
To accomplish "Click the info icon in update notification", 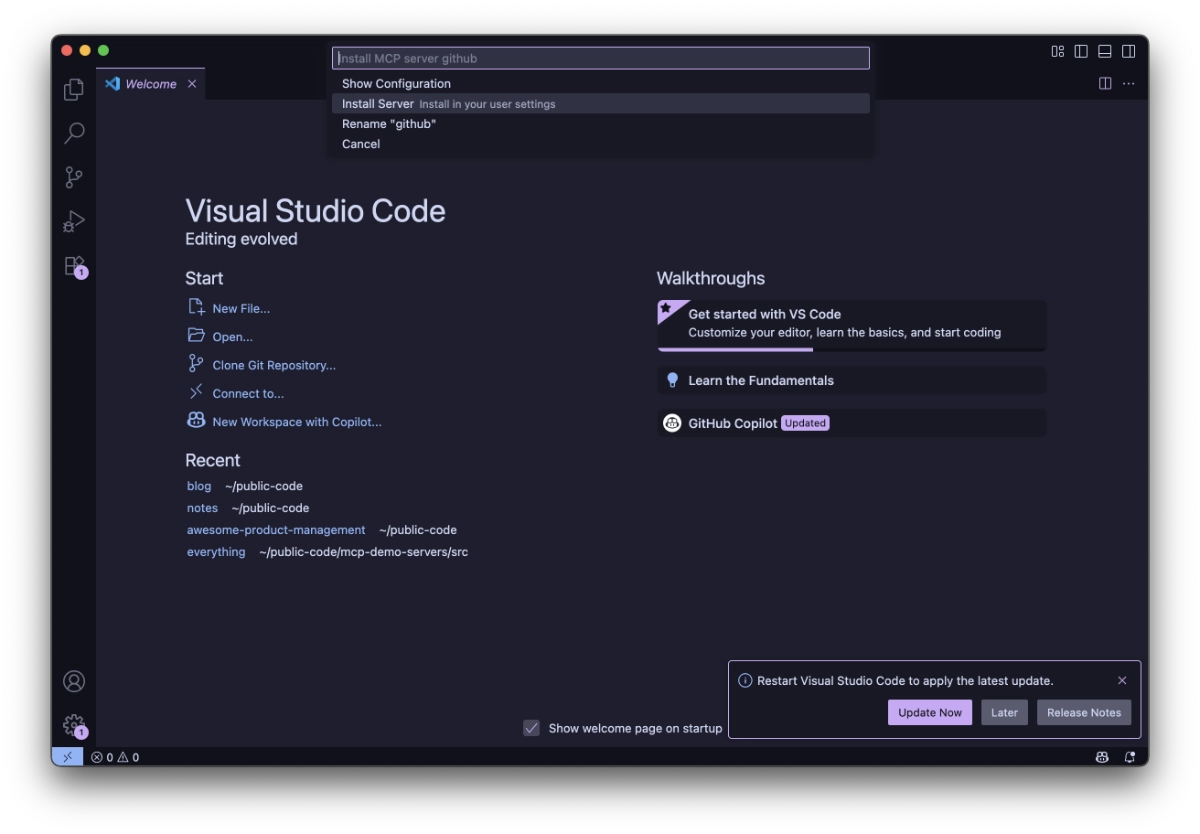I will point(745,680).
